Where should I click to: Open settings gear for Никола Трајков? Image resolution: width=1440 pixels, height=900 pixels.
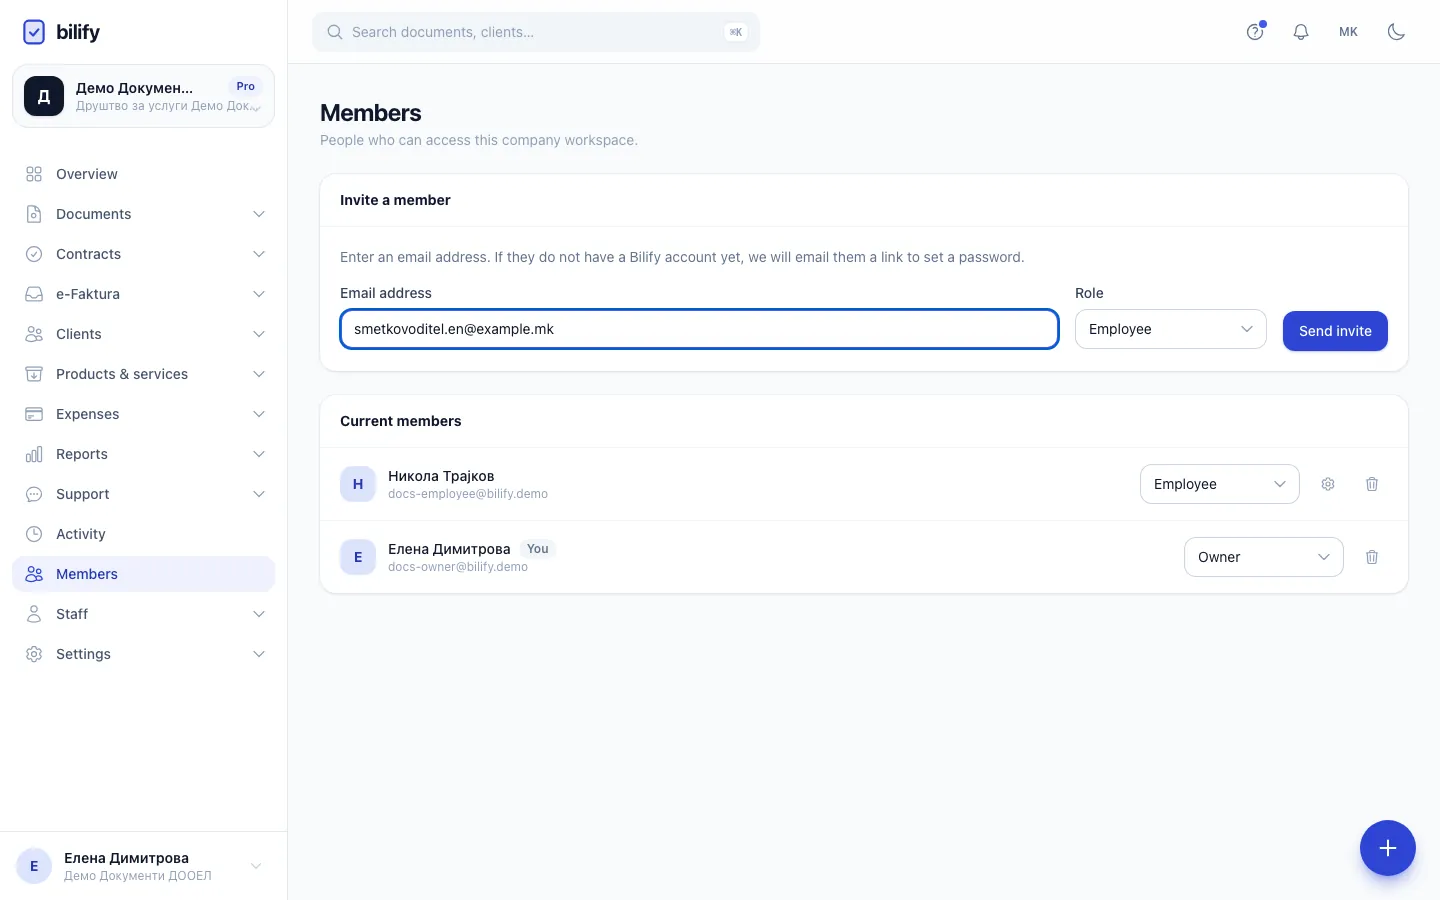pos(1328,484)
